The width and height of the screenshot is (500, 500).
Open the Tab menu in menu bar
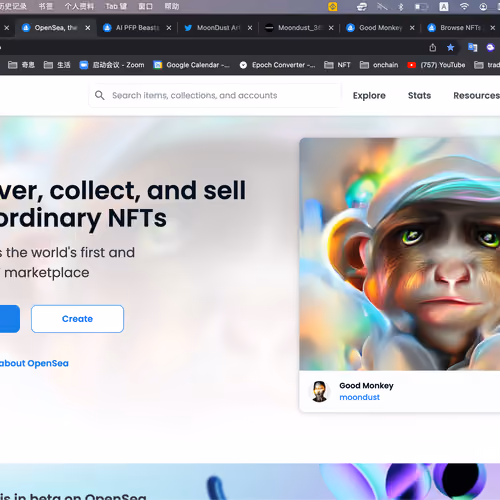[116, 6]
